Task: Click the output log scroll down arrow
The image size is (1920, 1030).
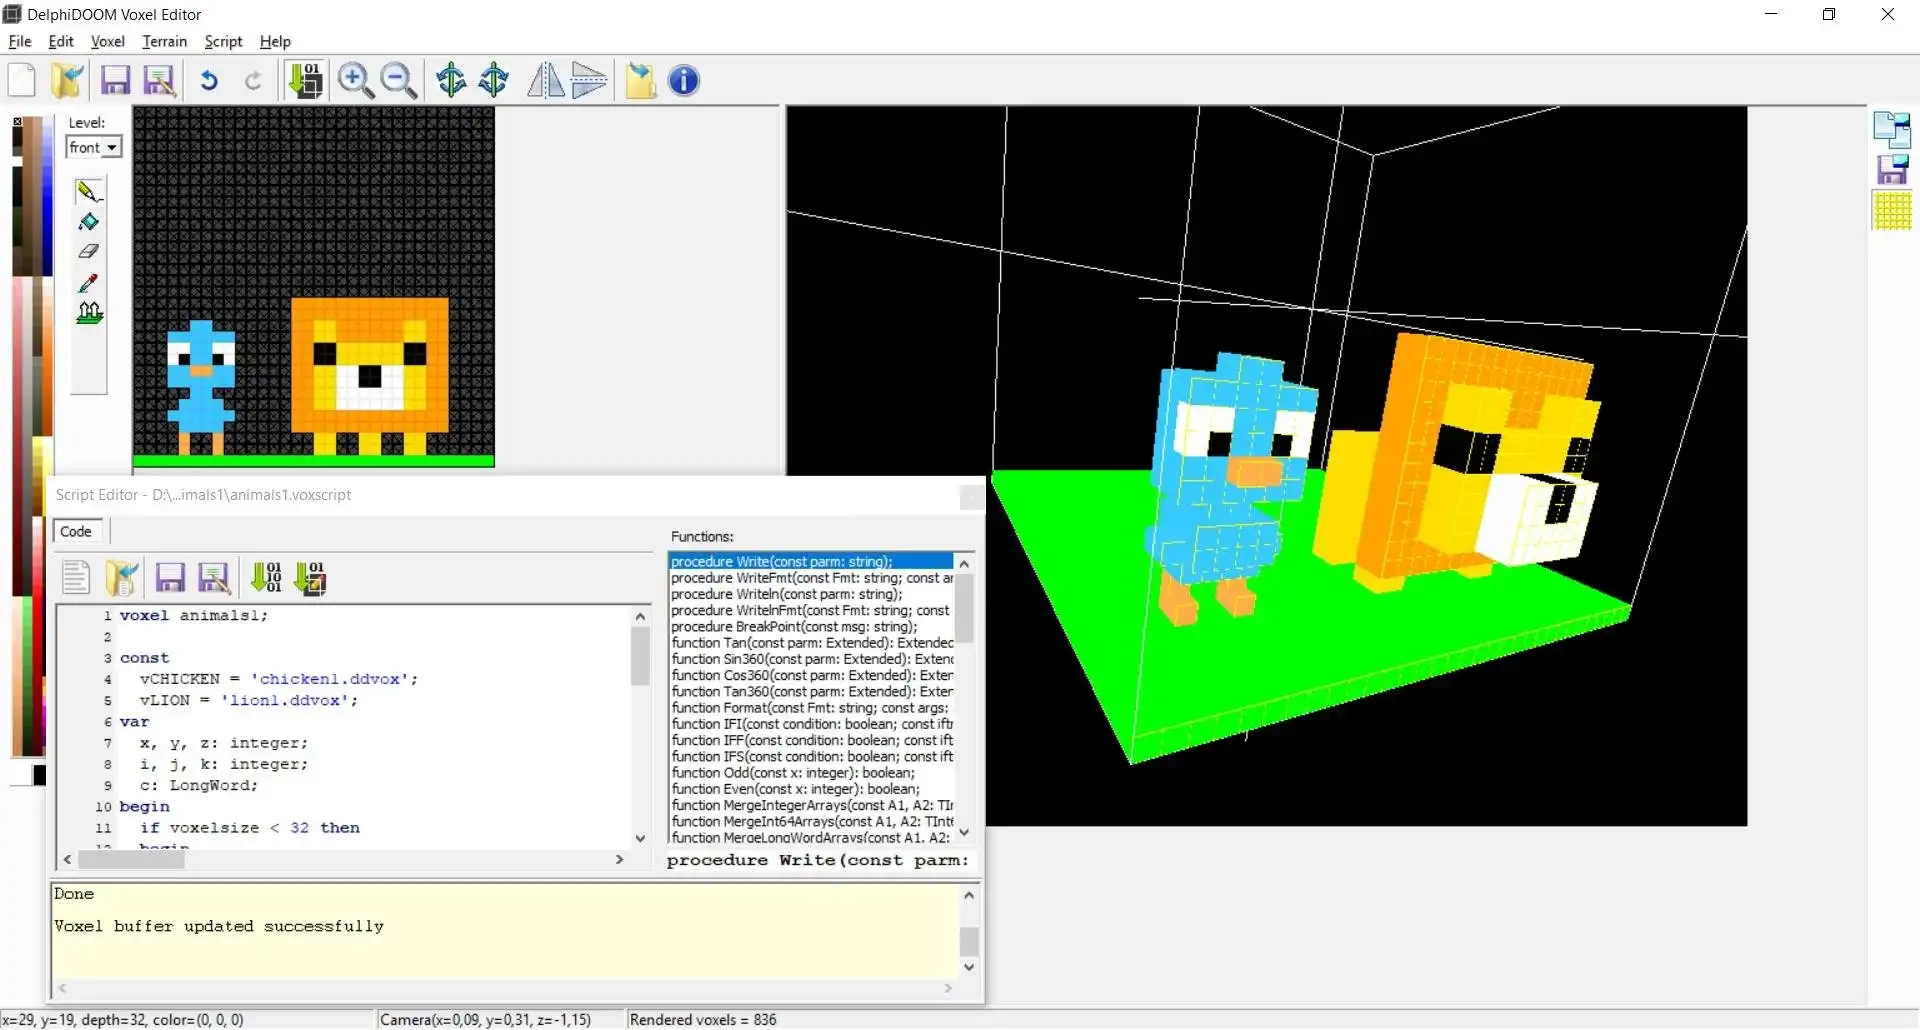Action: pyautogui.click(x=969, y=967)
